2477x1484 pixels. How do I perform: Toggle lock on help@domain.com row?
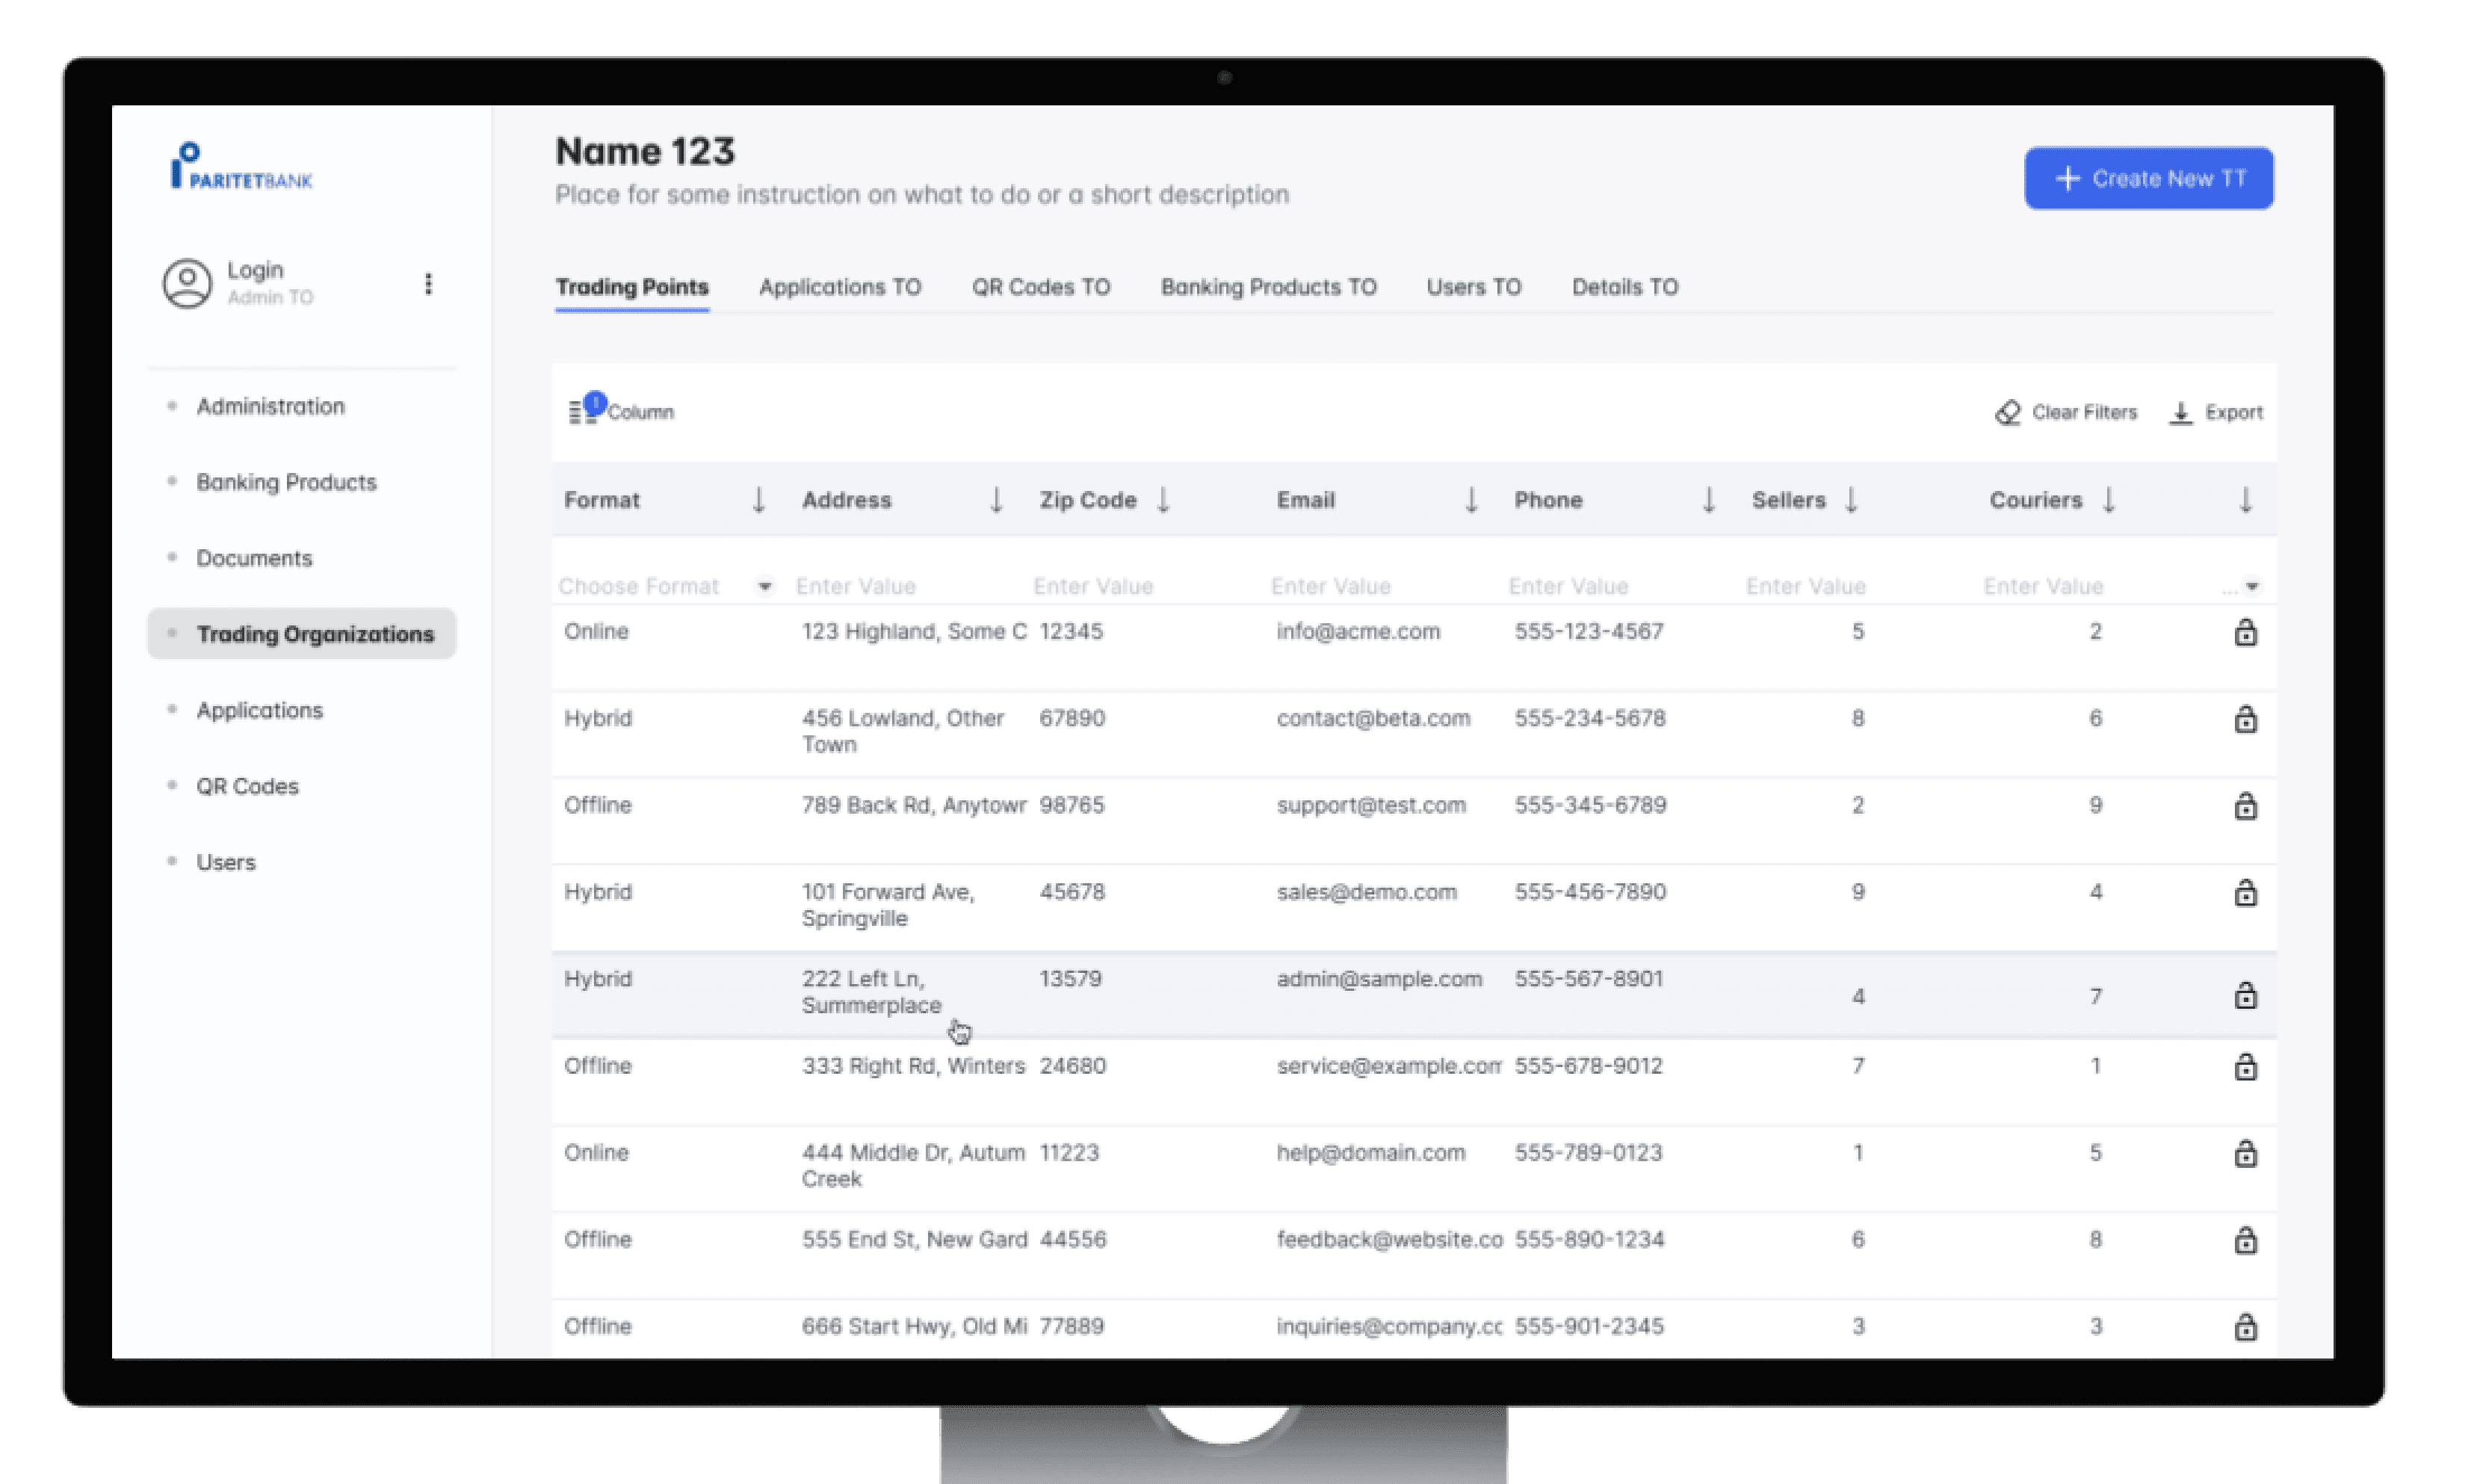point(2245,1154)
